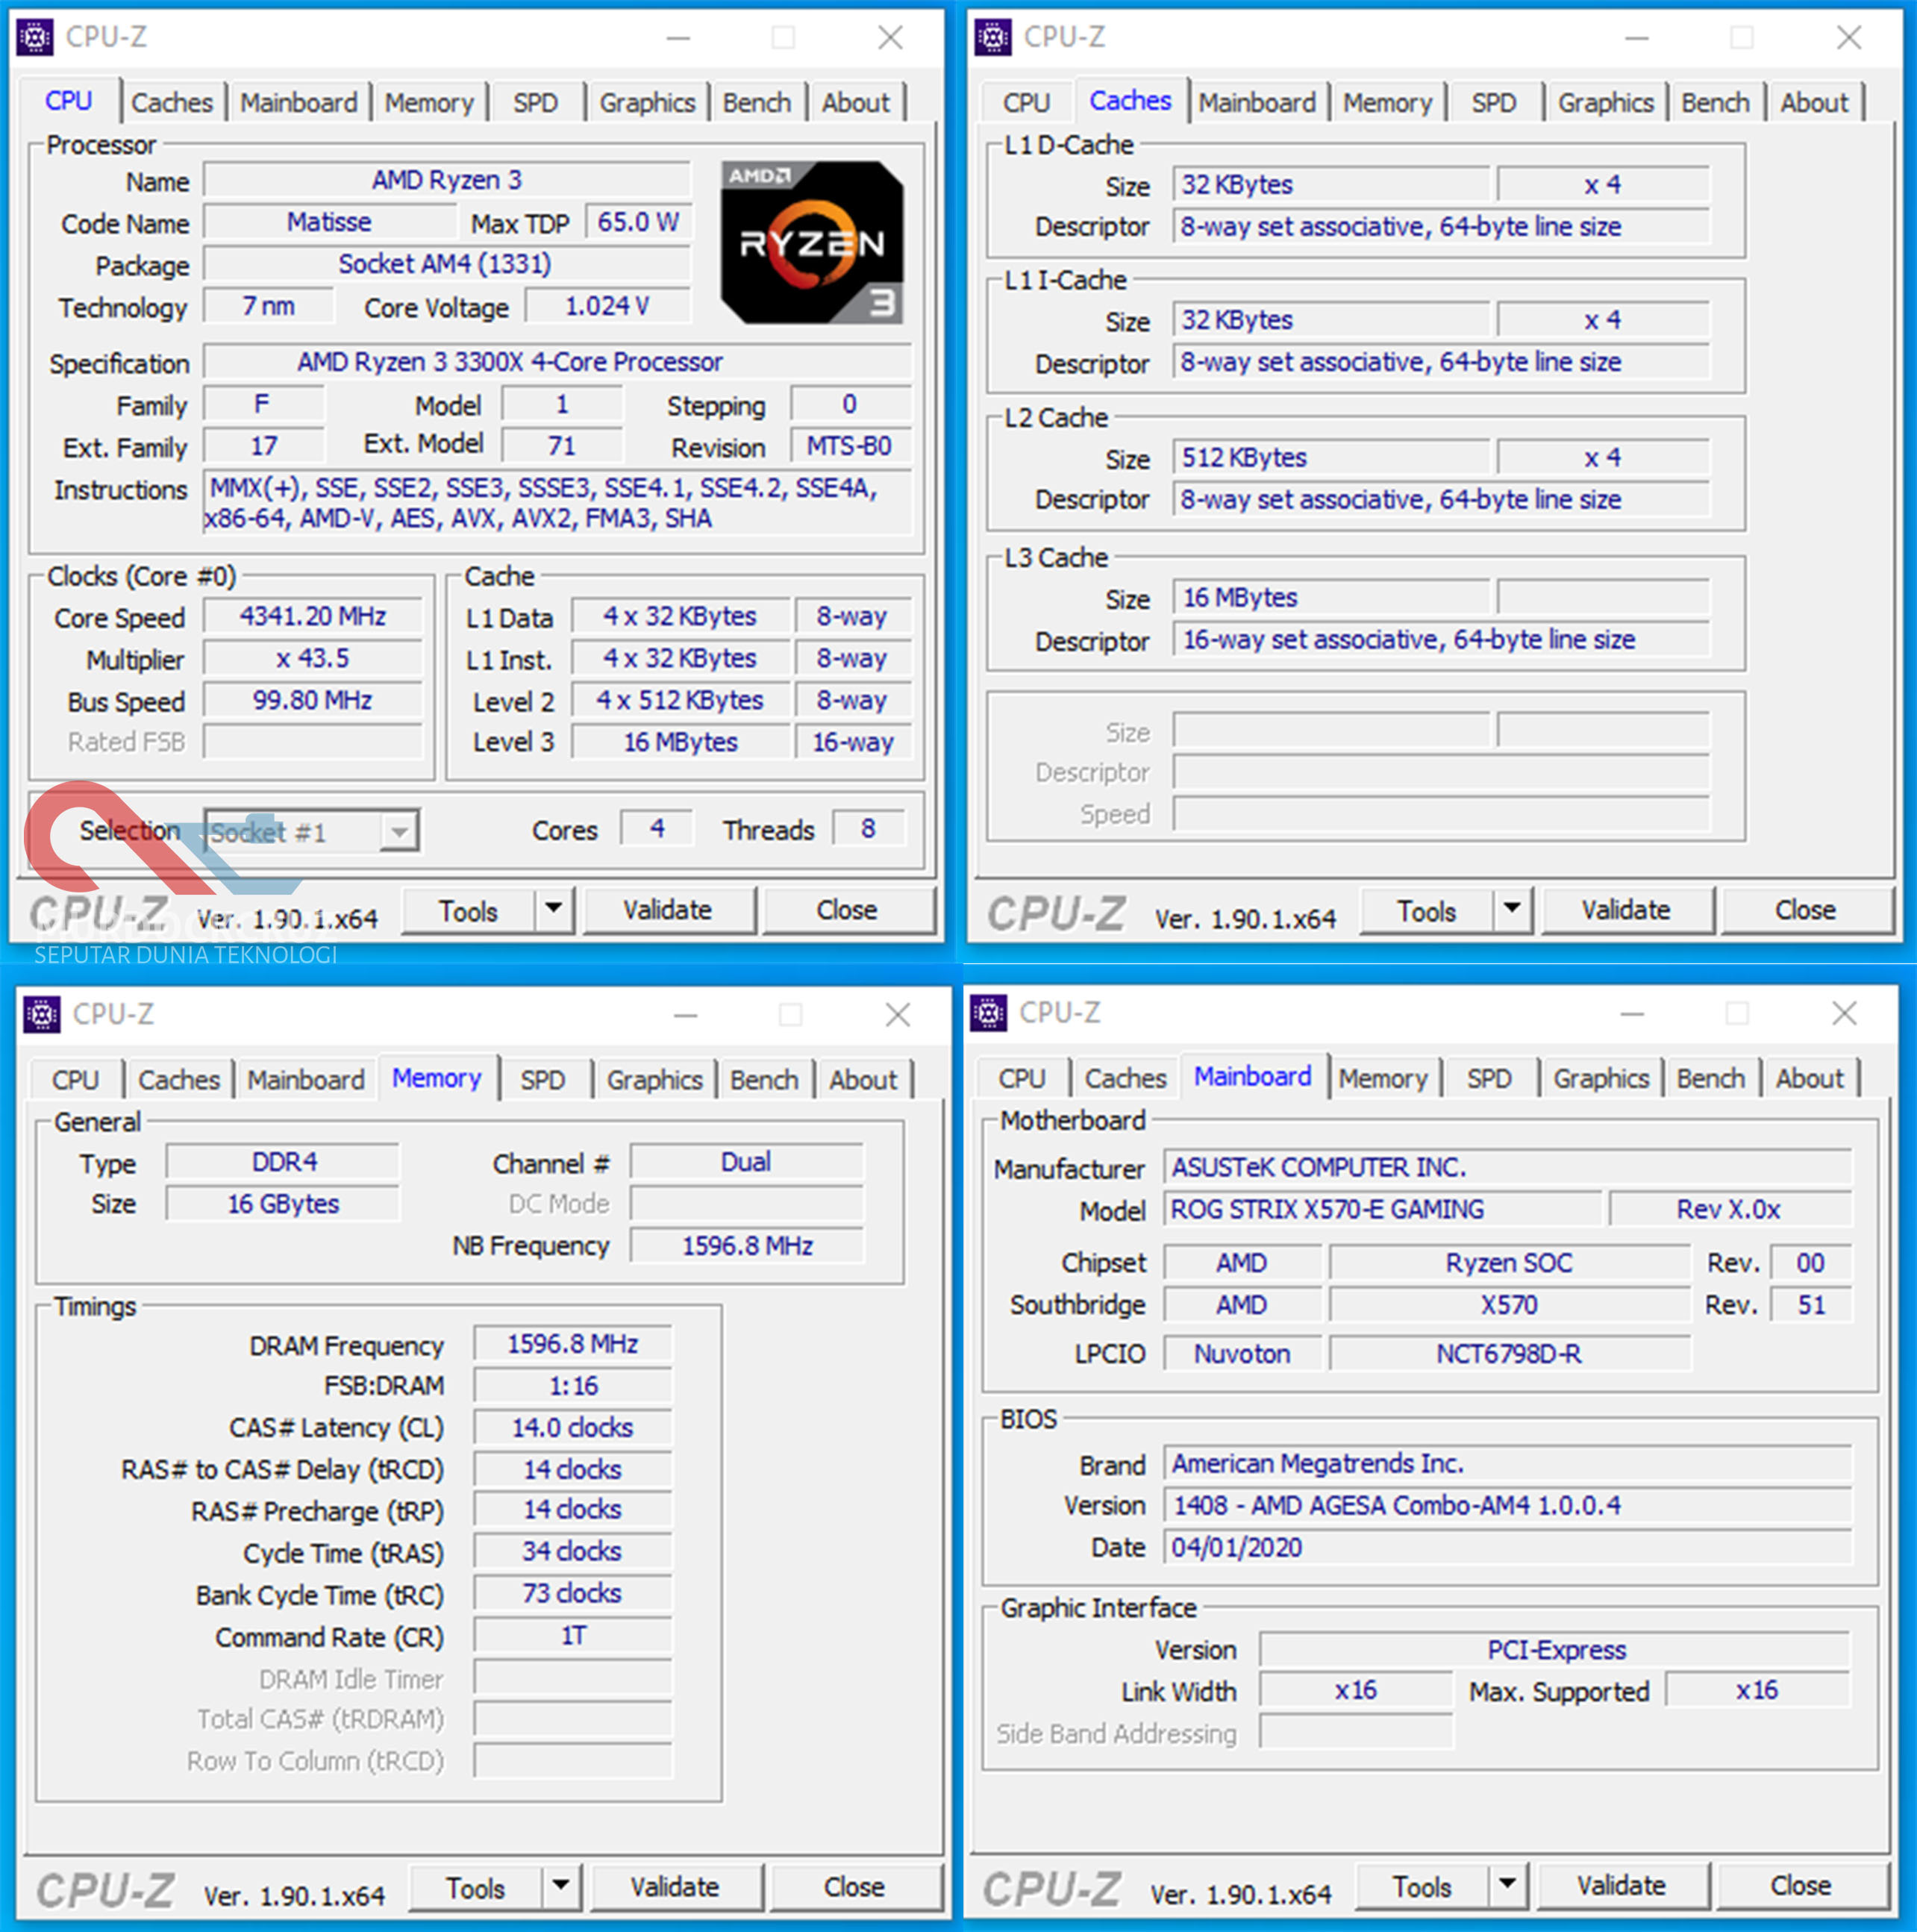Minimize the CPU tab window
The width and height of the screenshot is (1917, 1932).
[x=679, y=38]
